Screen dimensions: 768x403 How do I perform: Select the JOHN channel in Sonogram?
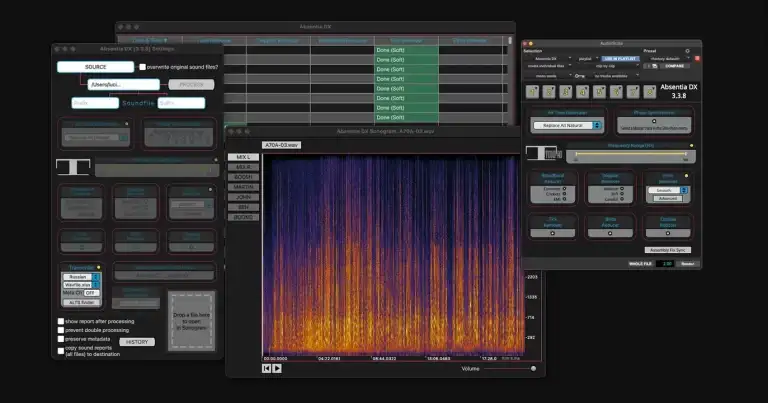point(243,197)
